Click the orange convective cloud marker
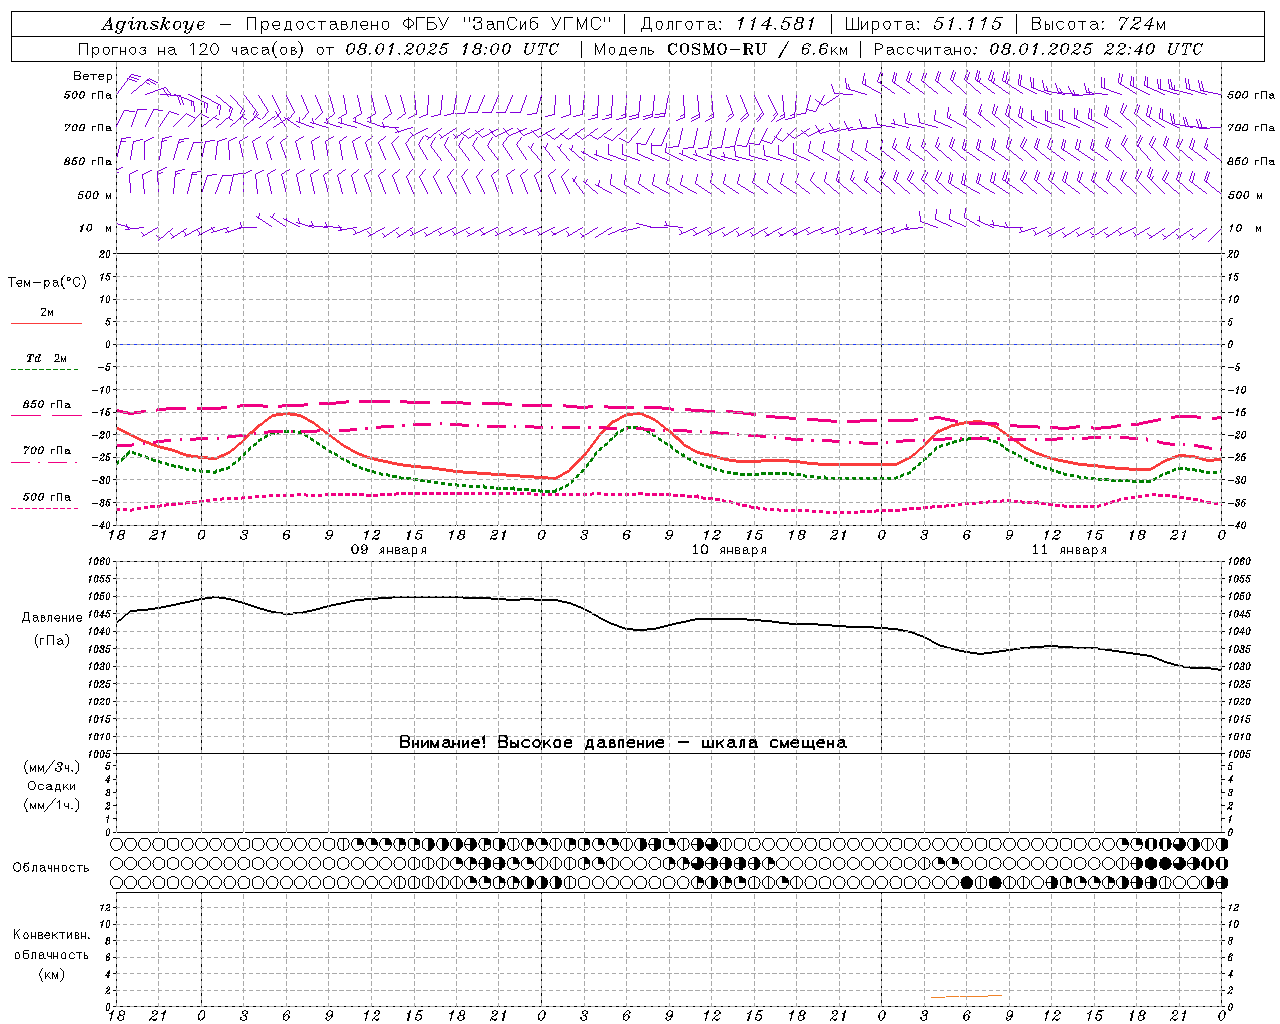 pos(966,996)
